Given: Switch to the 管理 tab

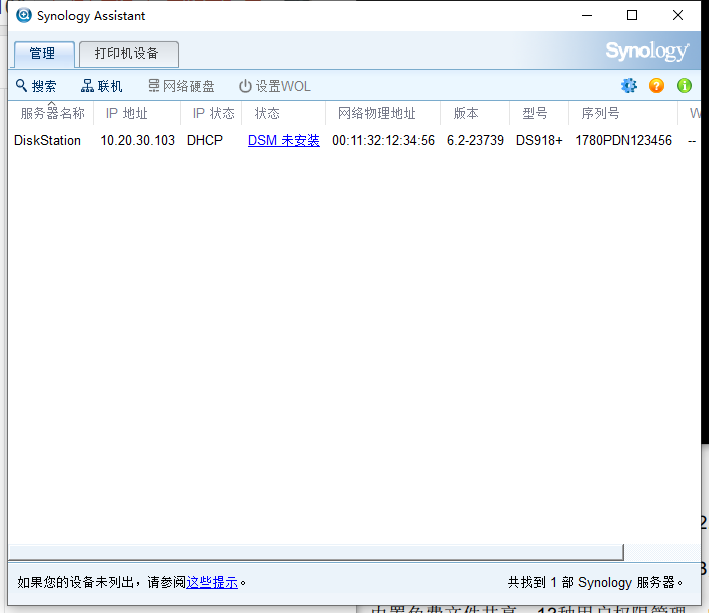Looking at the screenshot, I should 44,54.
